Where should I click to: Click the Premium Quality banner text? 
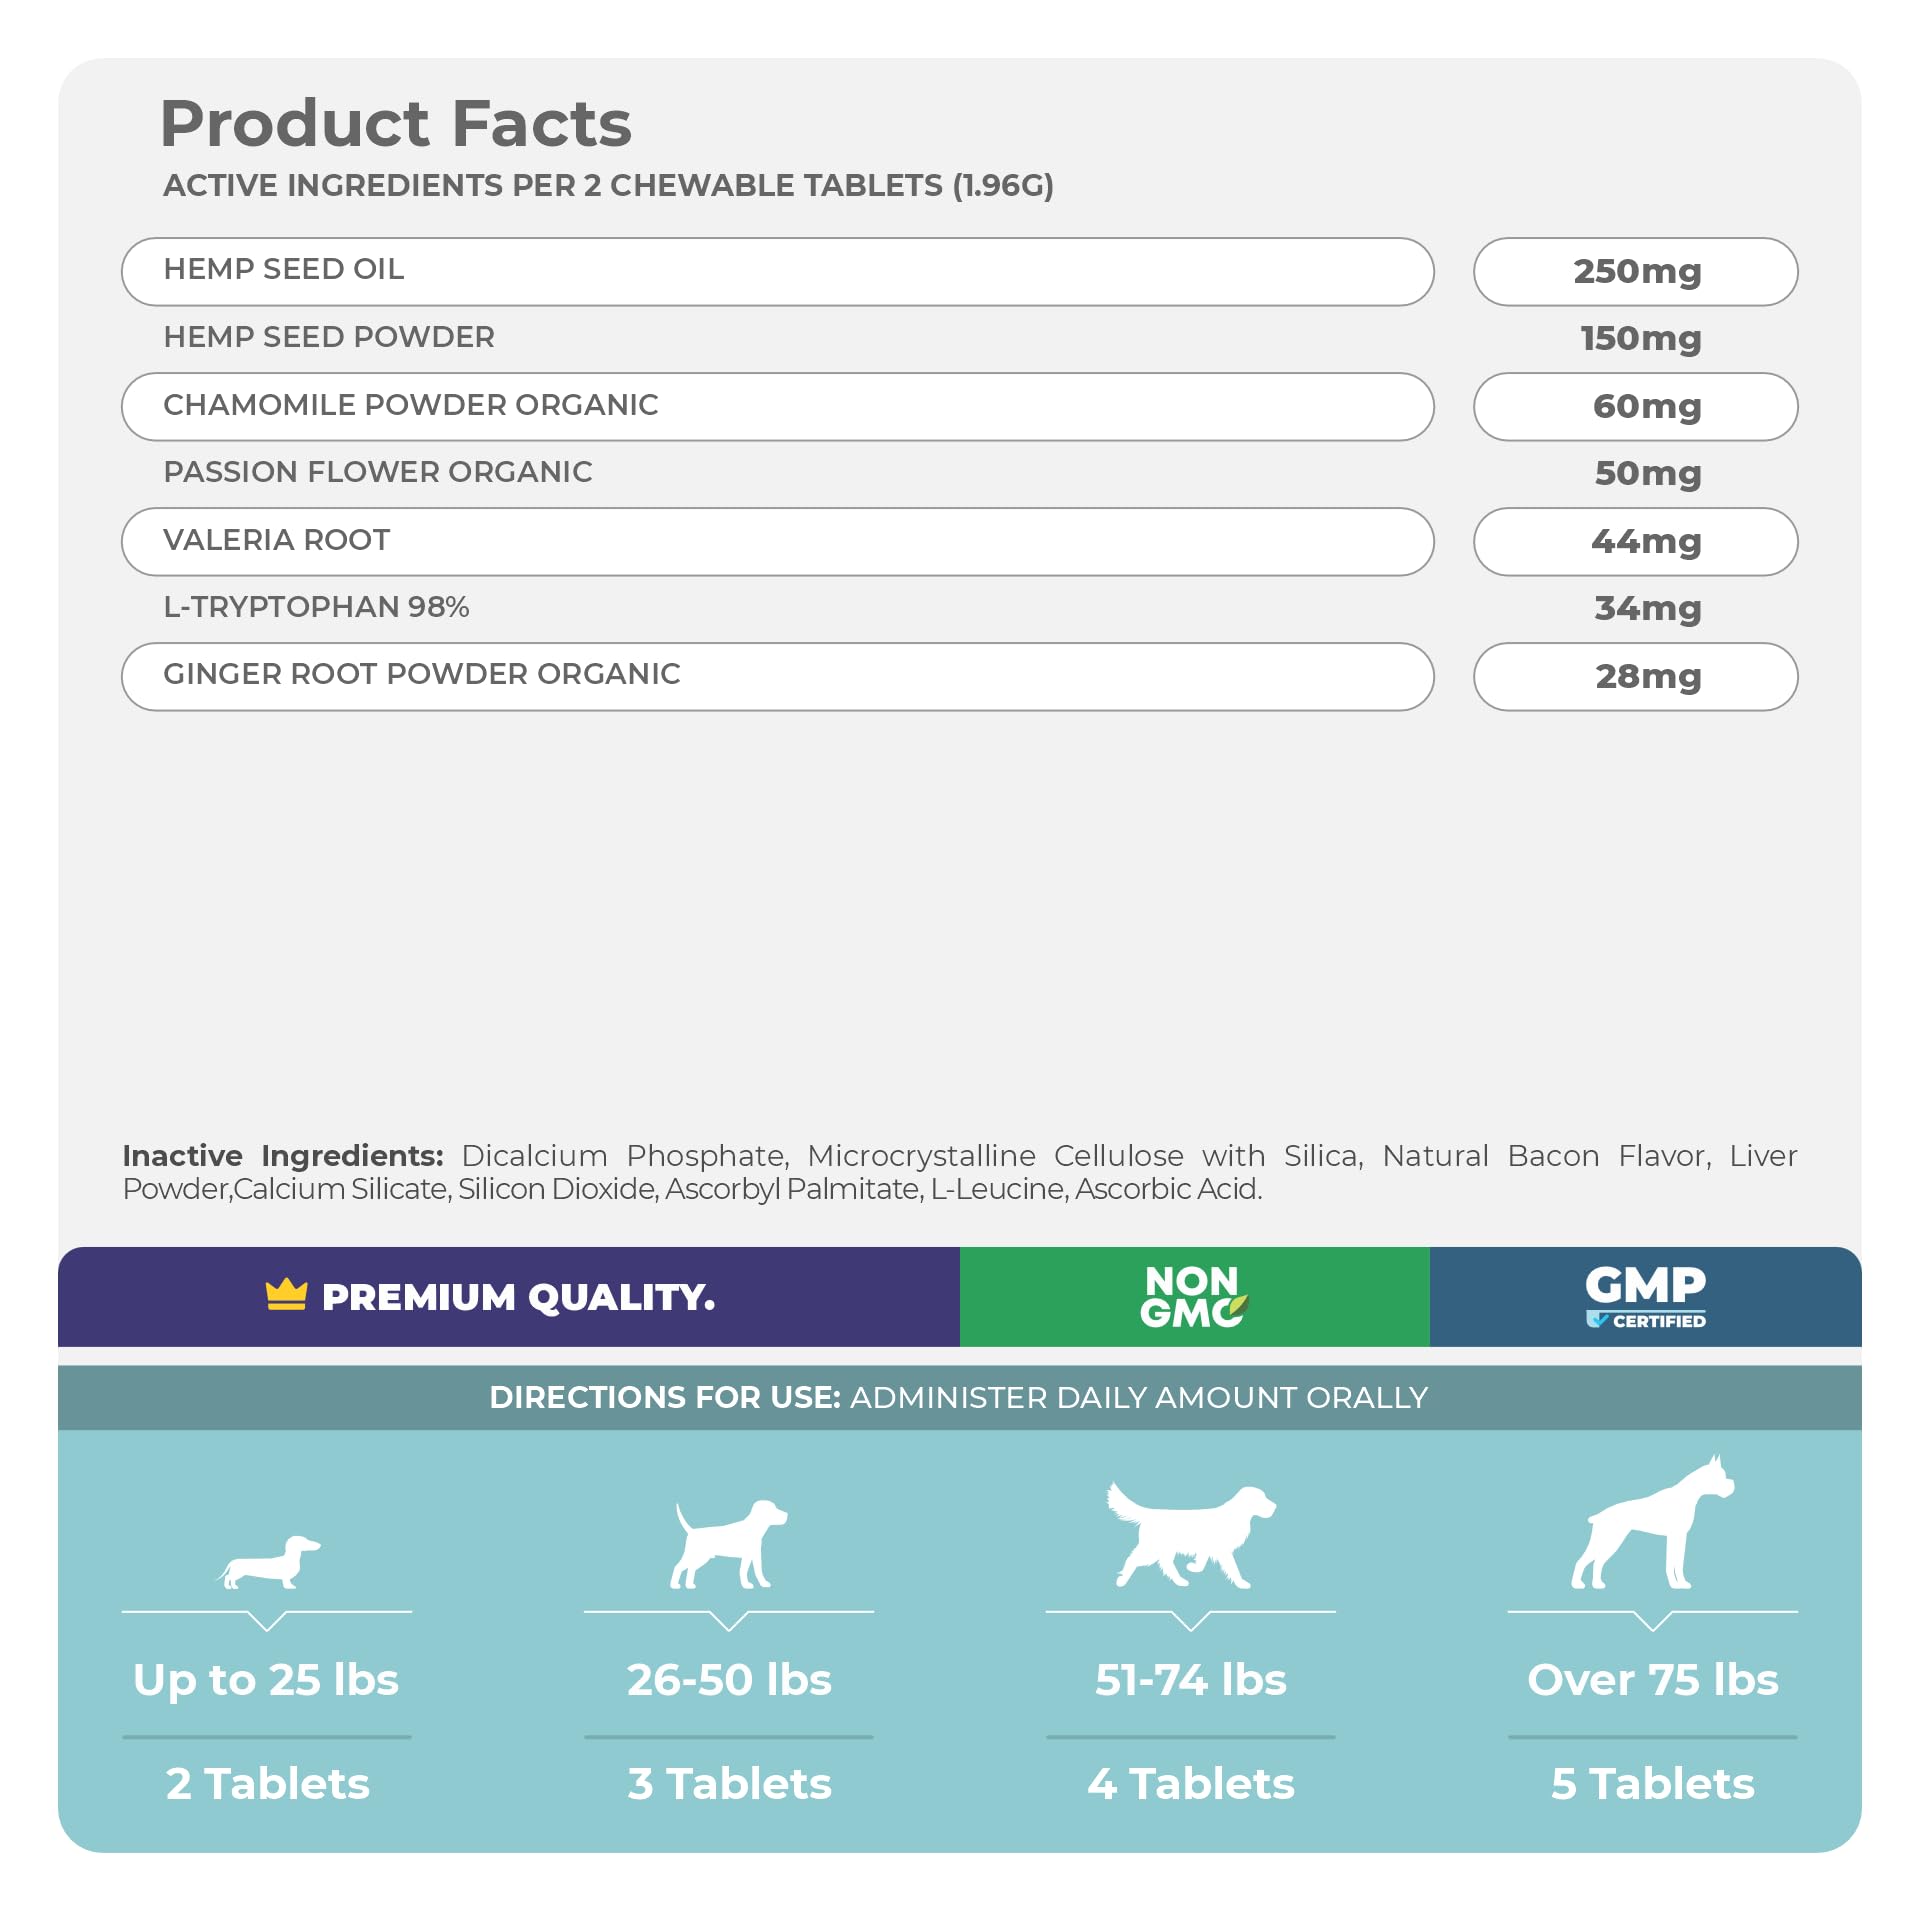(518, 1297)
